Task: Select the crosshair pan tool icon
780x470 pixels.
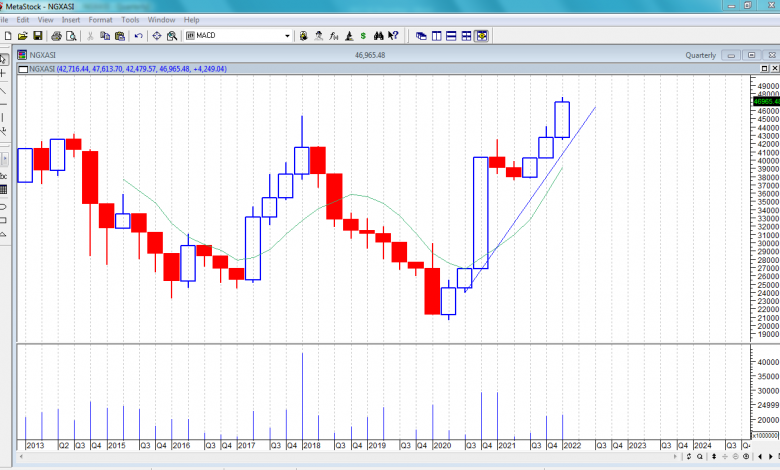Action: (157, 36)
